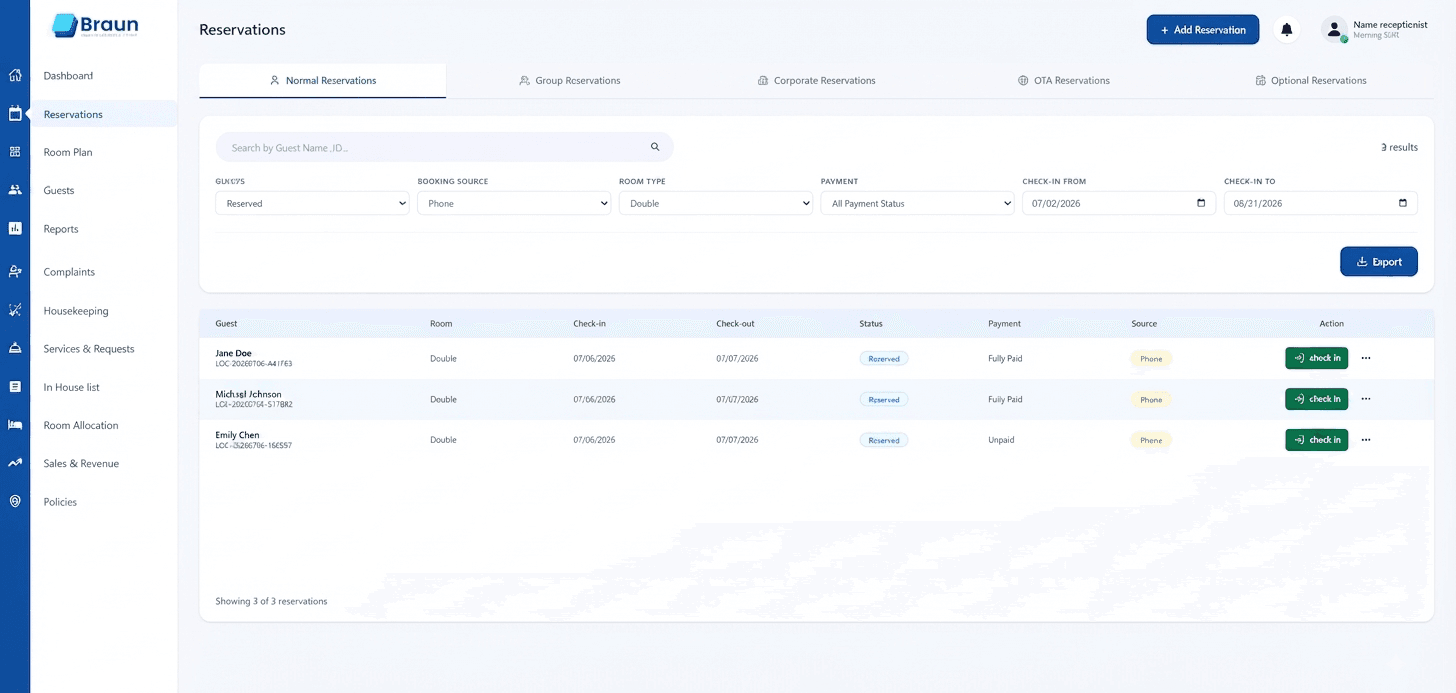This screenshot has width=1456, height=693.
Task: Expand the All Payment Status dropdown
Action: 918,203
